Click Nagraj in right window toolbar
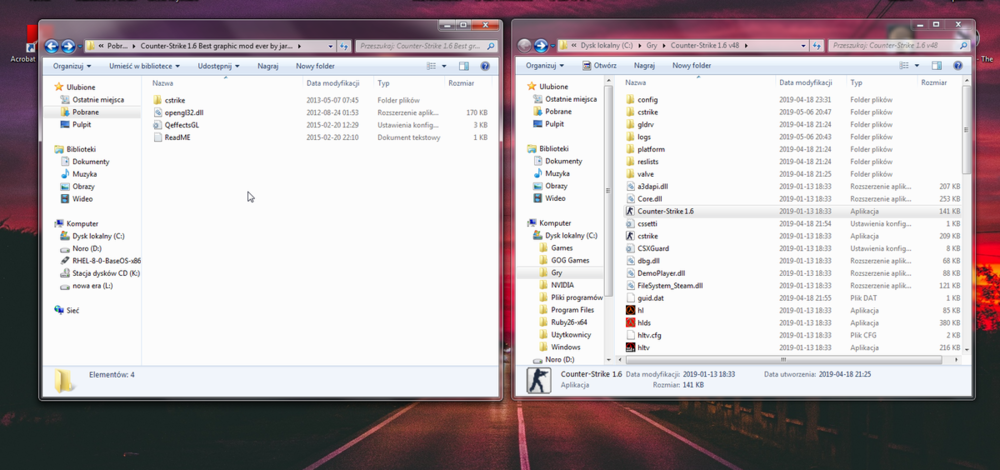The width and height of the screenshot is (1000, 470). tap(644, 66)
